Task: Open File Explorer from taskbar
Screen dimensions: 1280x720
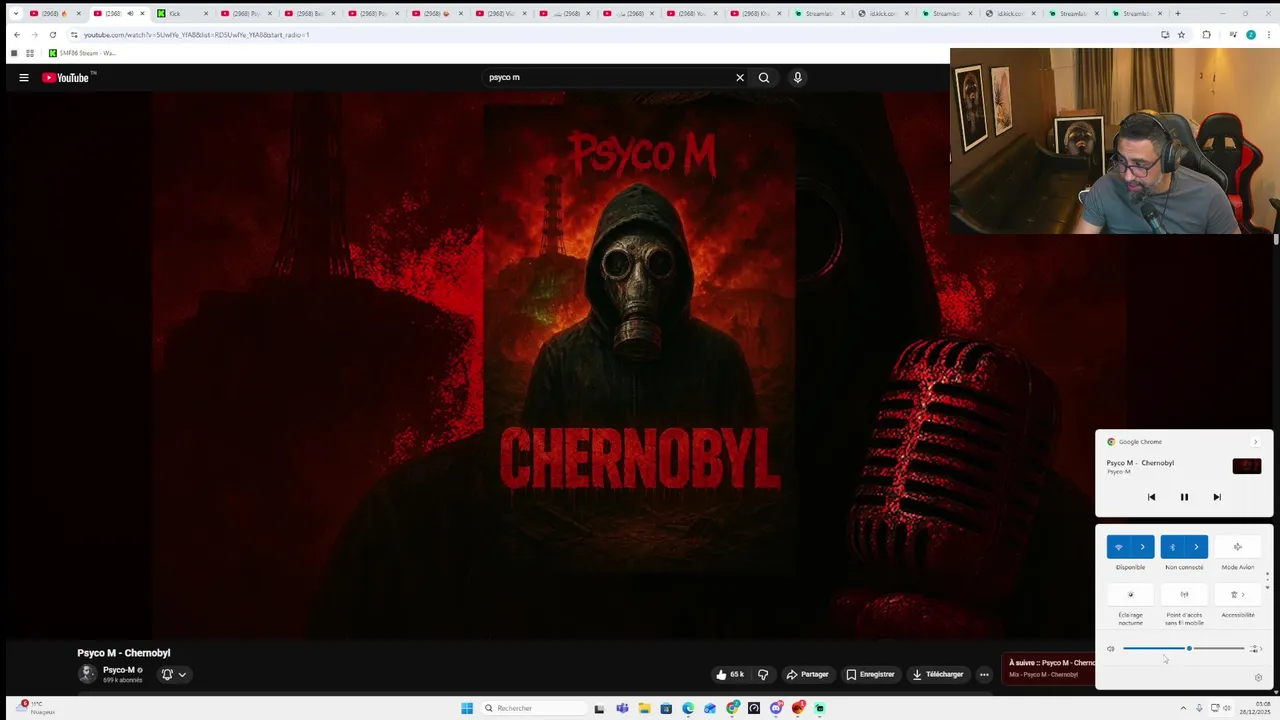Action: pos(644,708)
